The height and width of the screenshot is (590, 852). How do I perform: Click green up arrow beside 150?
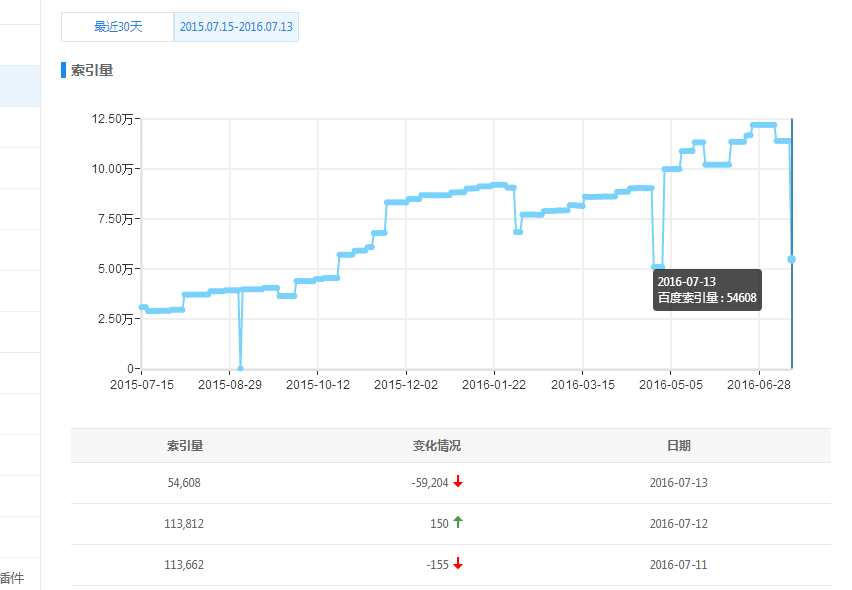458,522
